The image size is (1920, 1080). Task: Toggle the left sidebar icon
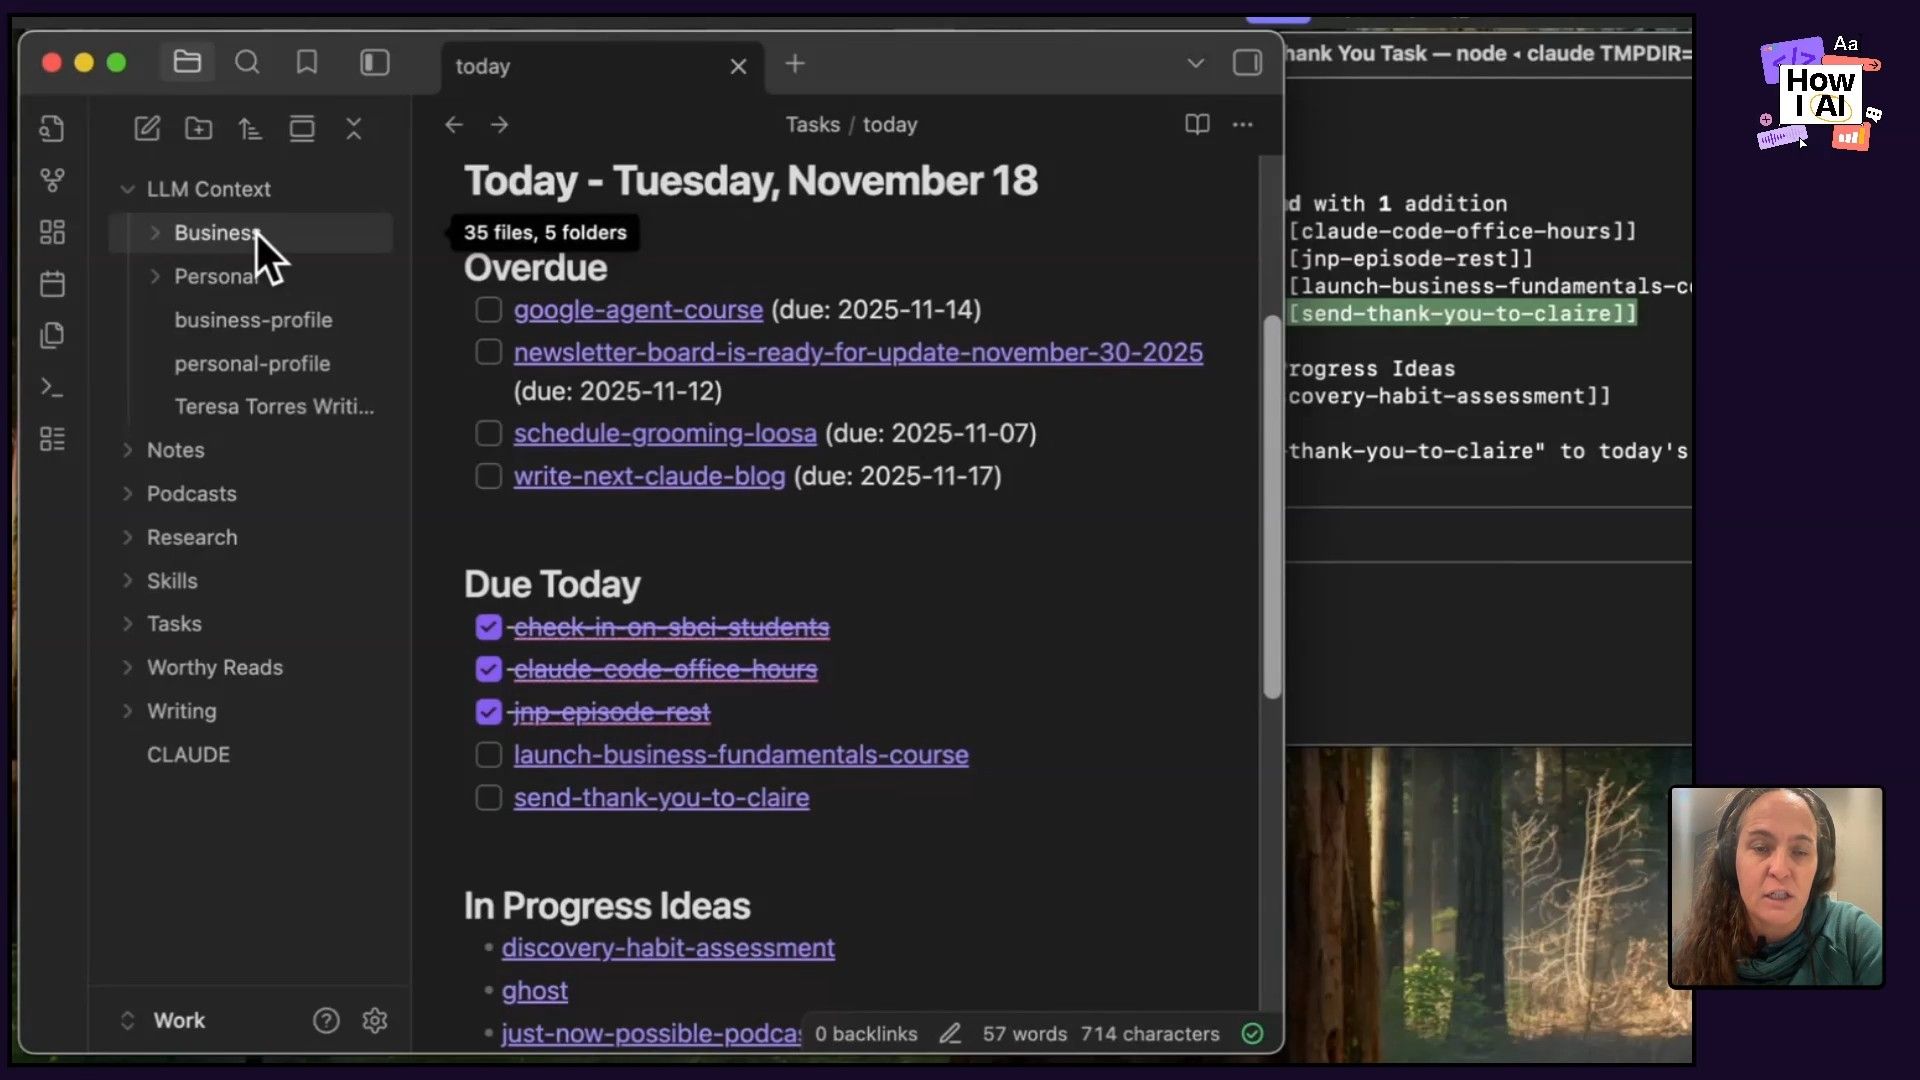[375, 63]
